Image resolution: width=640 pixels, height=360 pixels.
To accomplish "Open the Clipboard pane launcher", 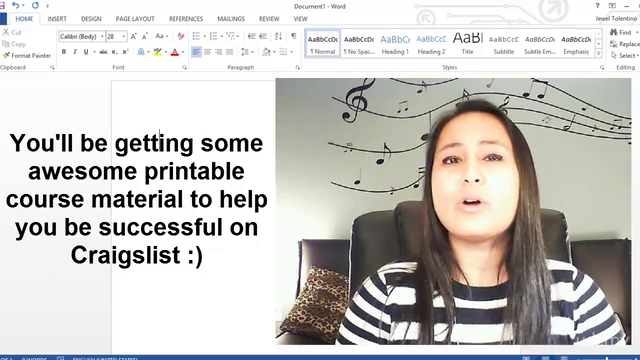I will [52, 67].
